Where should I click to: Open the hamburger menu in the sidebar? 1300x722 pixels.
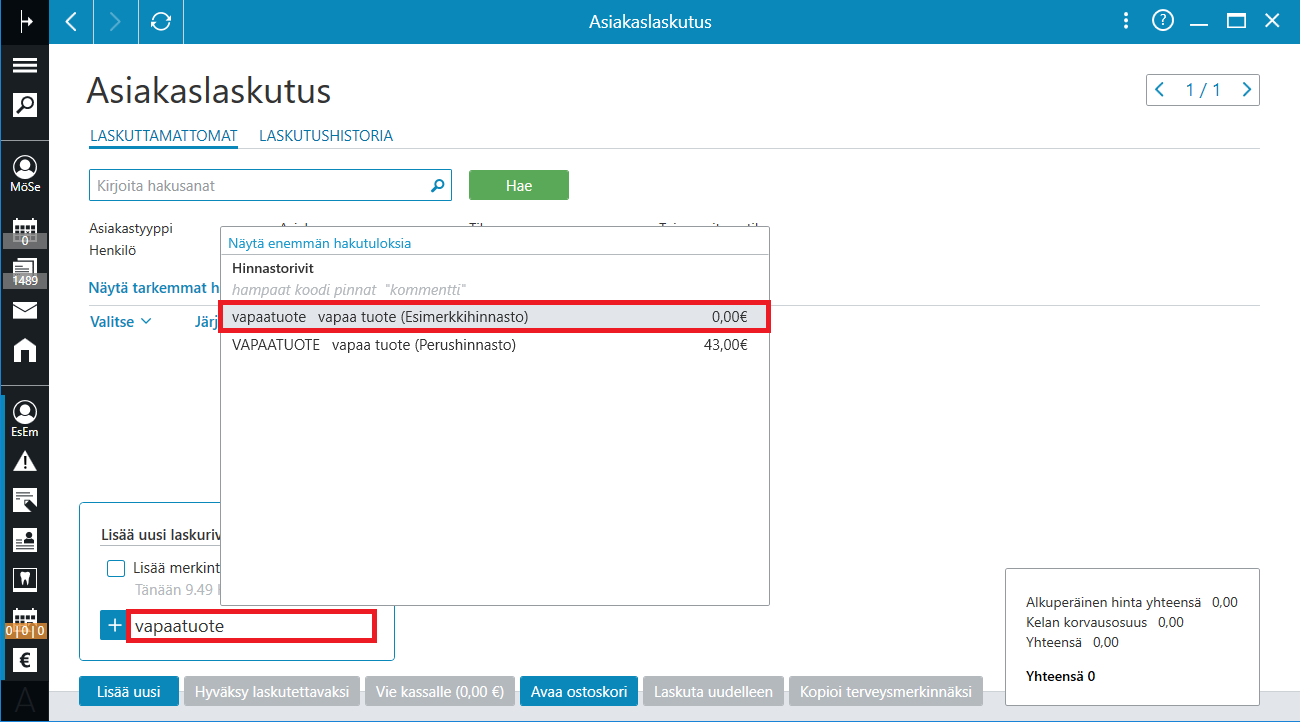[x=24, y=65]
